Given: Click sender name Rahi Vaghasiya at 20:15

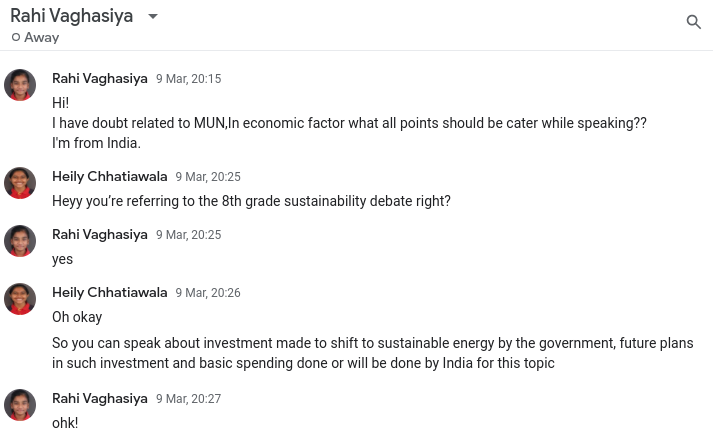Looking at the screenshot, I should point(99,79).
